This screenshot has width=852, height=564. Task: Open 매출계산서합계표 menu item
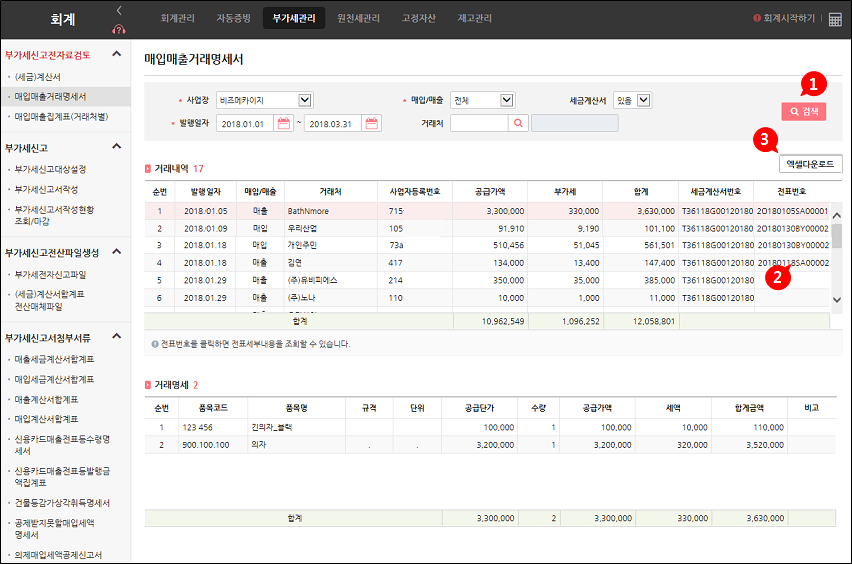point(46,399)
